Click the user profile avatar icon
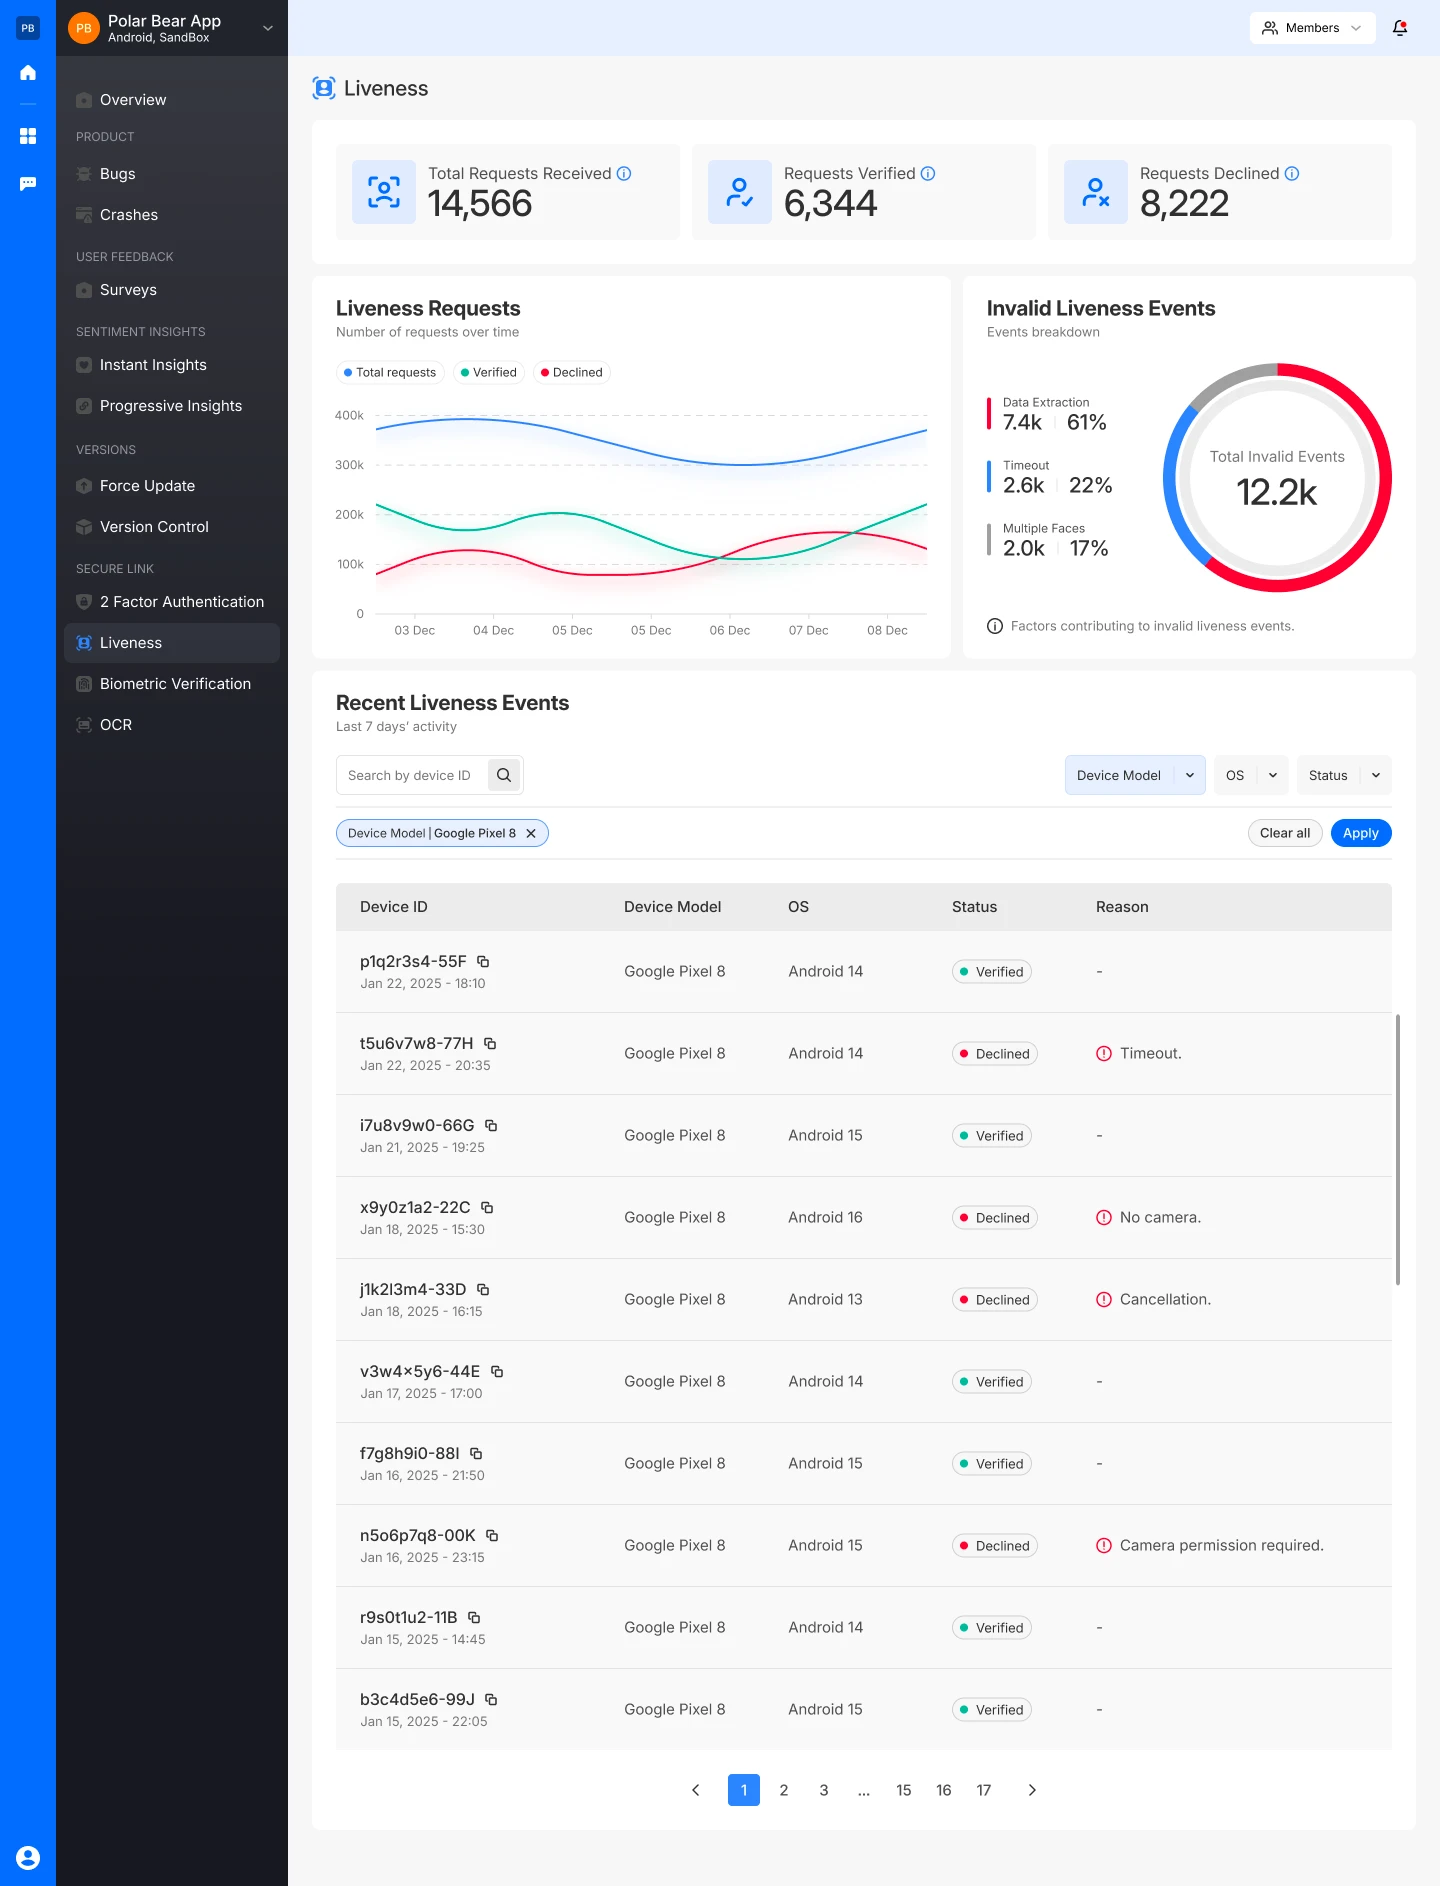This screenshot has height=1886, width=1440. 28,1857
